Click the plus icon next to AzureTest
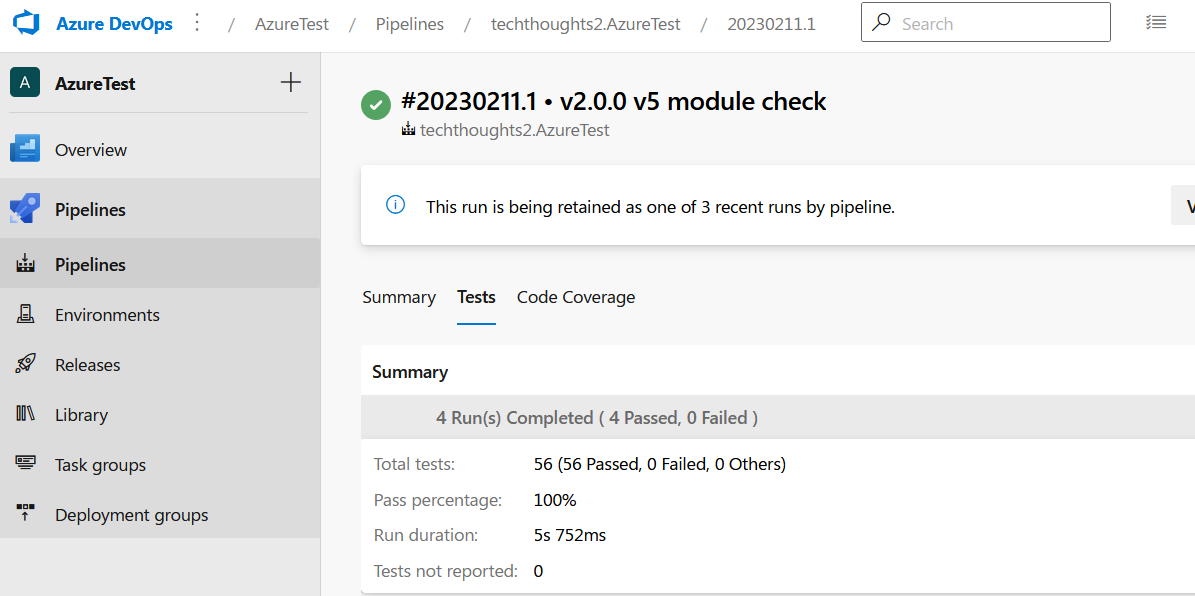 (291, 82)
